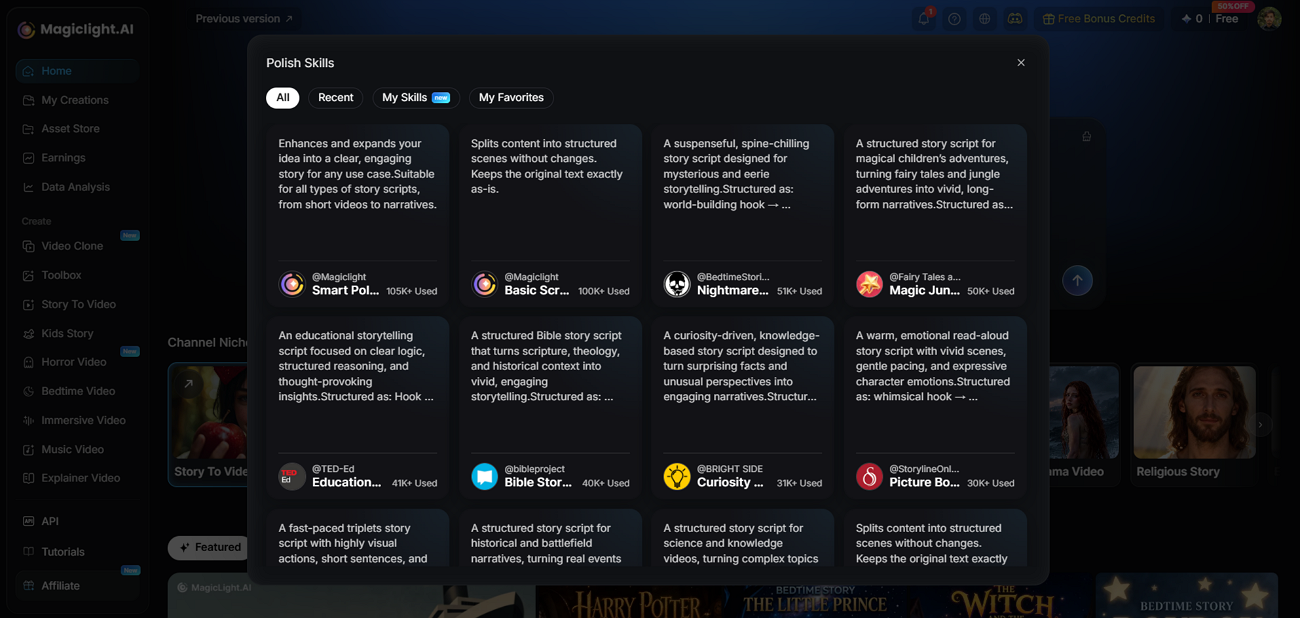Open the language globe icon
This screenshot has width=1300, height=618.
tap(985, 19)
